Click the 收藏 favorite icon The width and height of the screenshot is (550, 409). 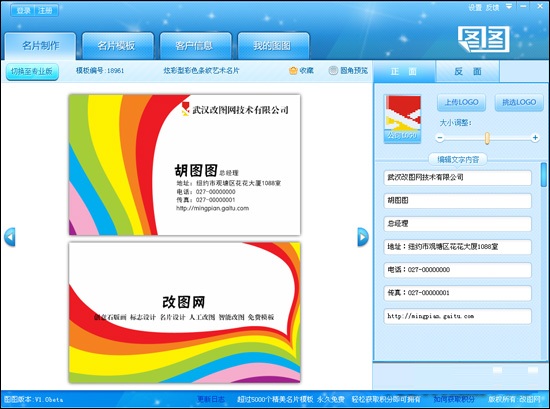click(293, 71)
